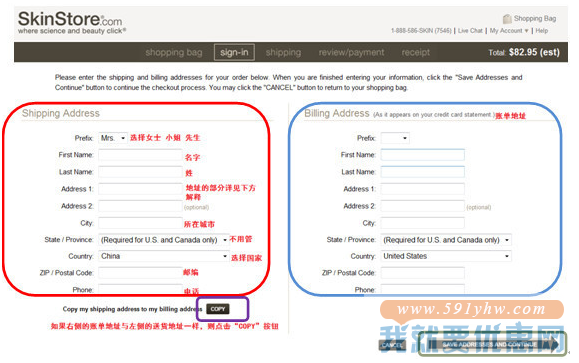Expand the My Account menu
Viewport: 579px width, 363px height.
tap(509, 31)
